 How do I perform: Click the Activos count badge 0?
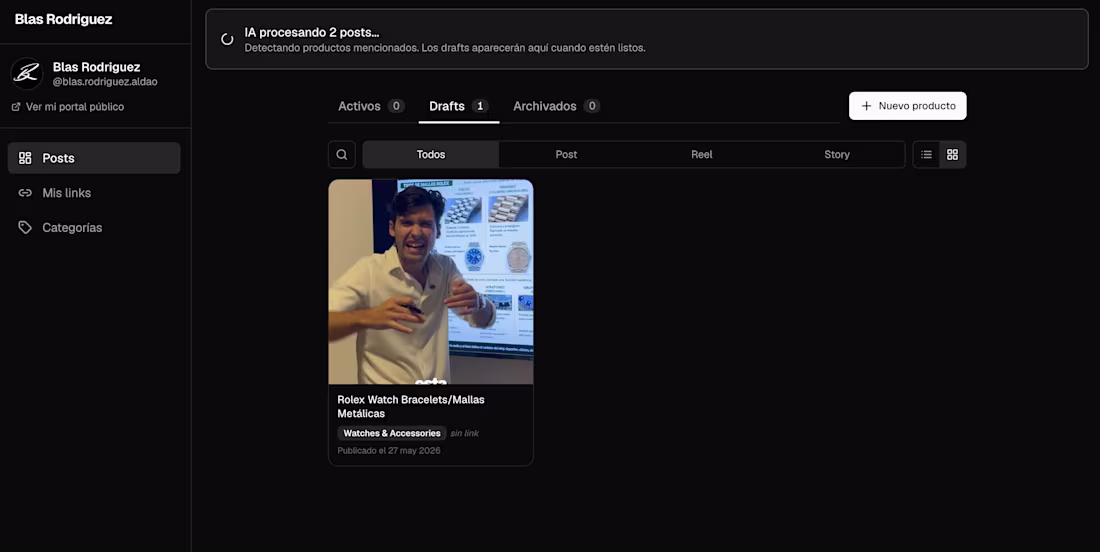(396, 106)
